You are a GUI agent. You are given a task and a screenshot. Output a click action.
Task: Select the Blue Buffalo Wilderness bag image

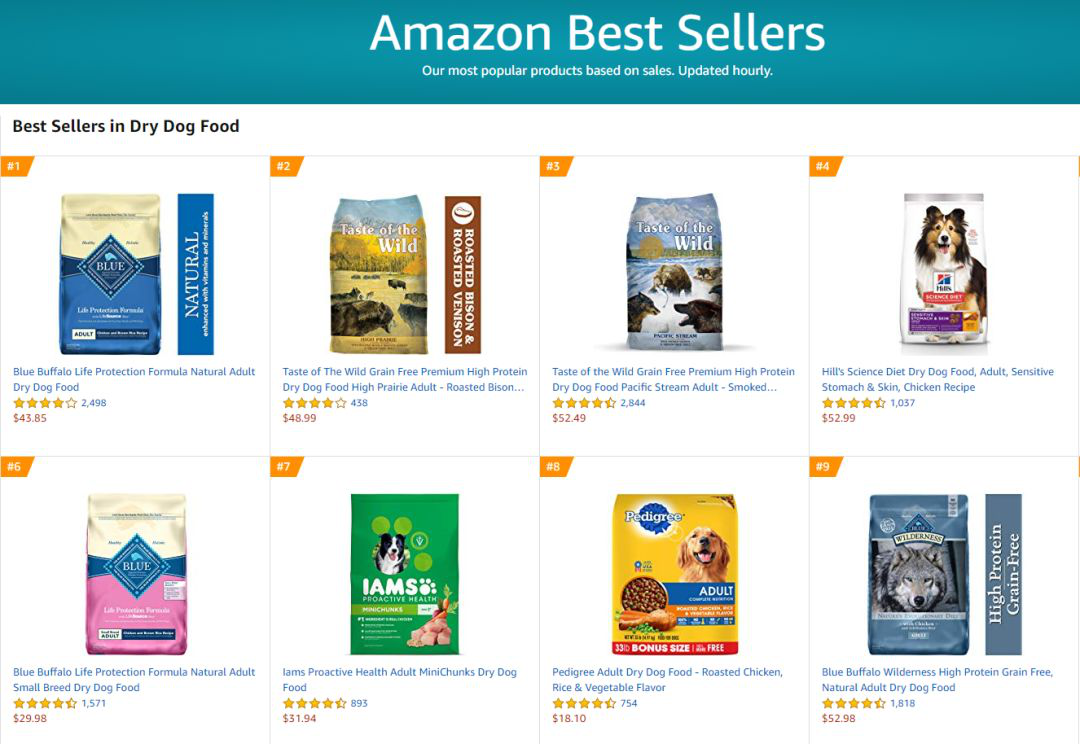(919, 574)
